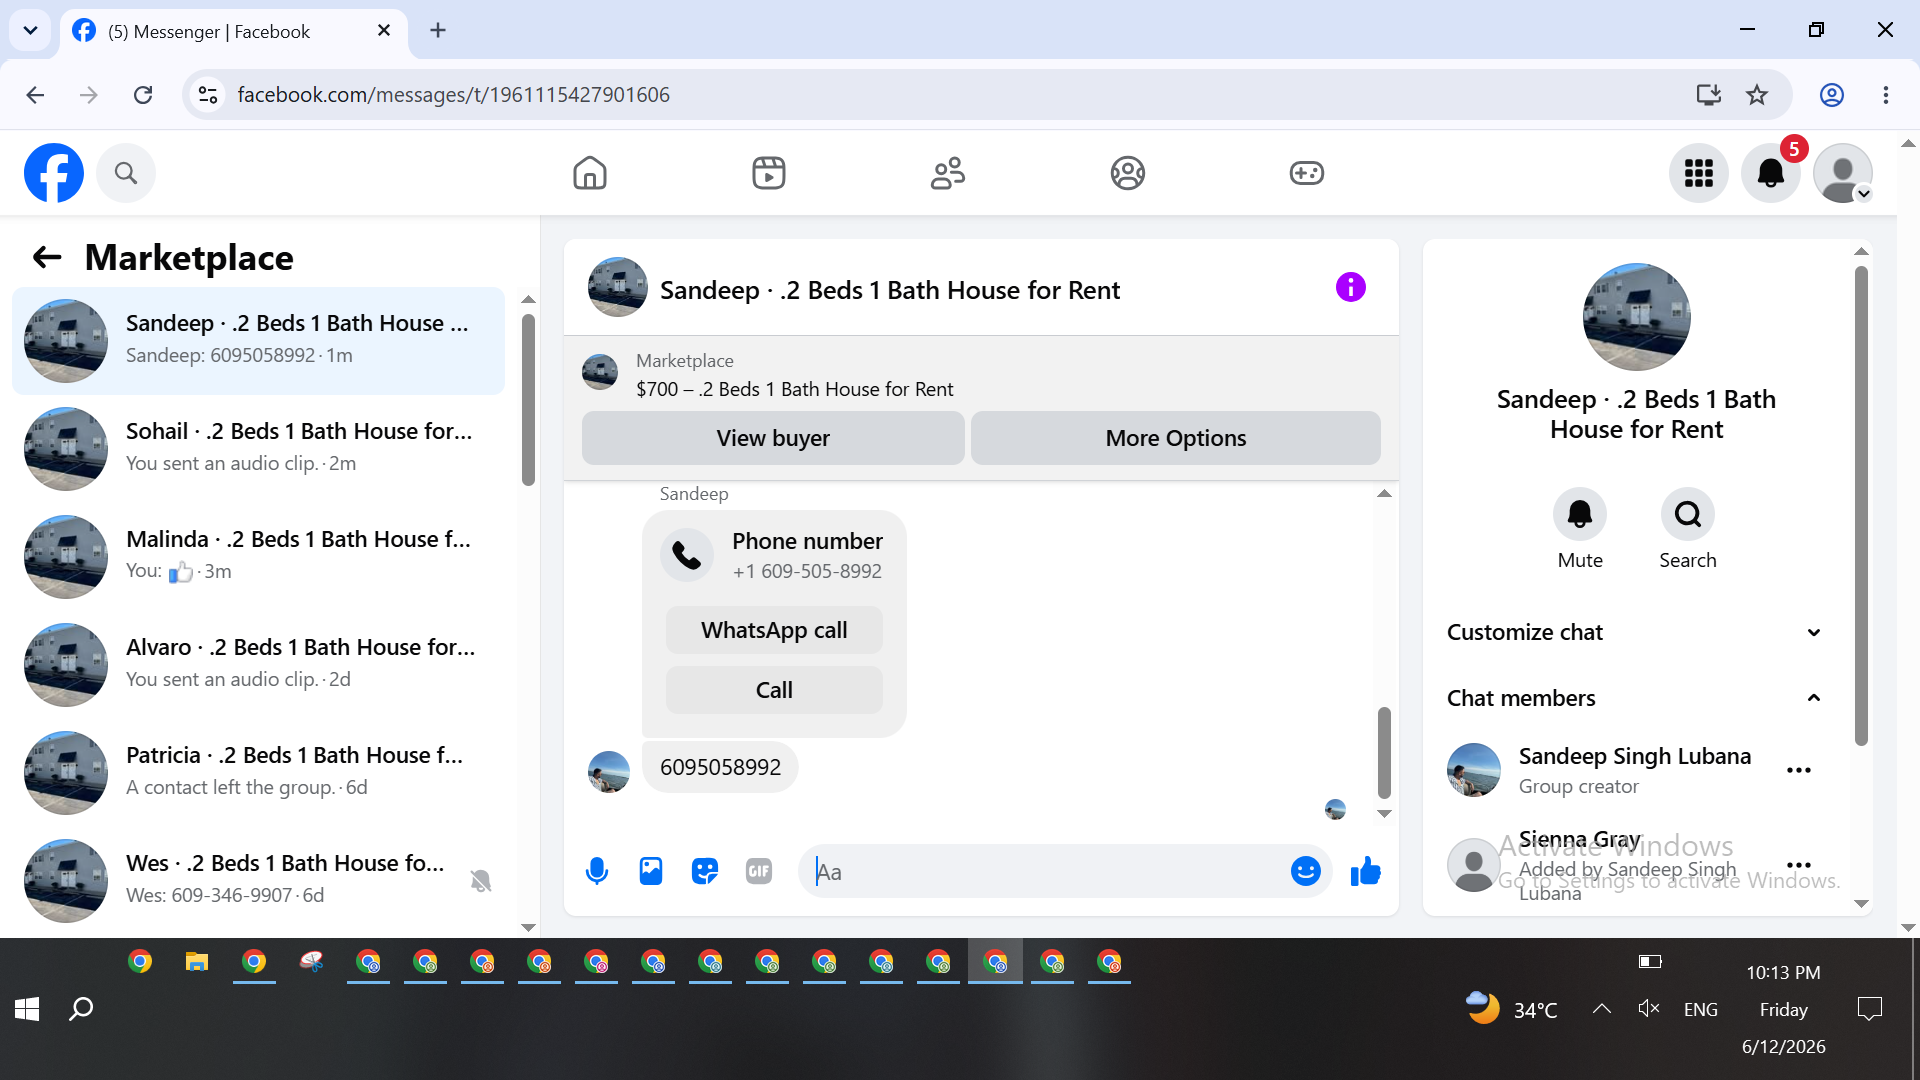The height and width of the screenshot is (1080, 1920).
Task: Open Windows taskbar search
Action: point(81,1009)
